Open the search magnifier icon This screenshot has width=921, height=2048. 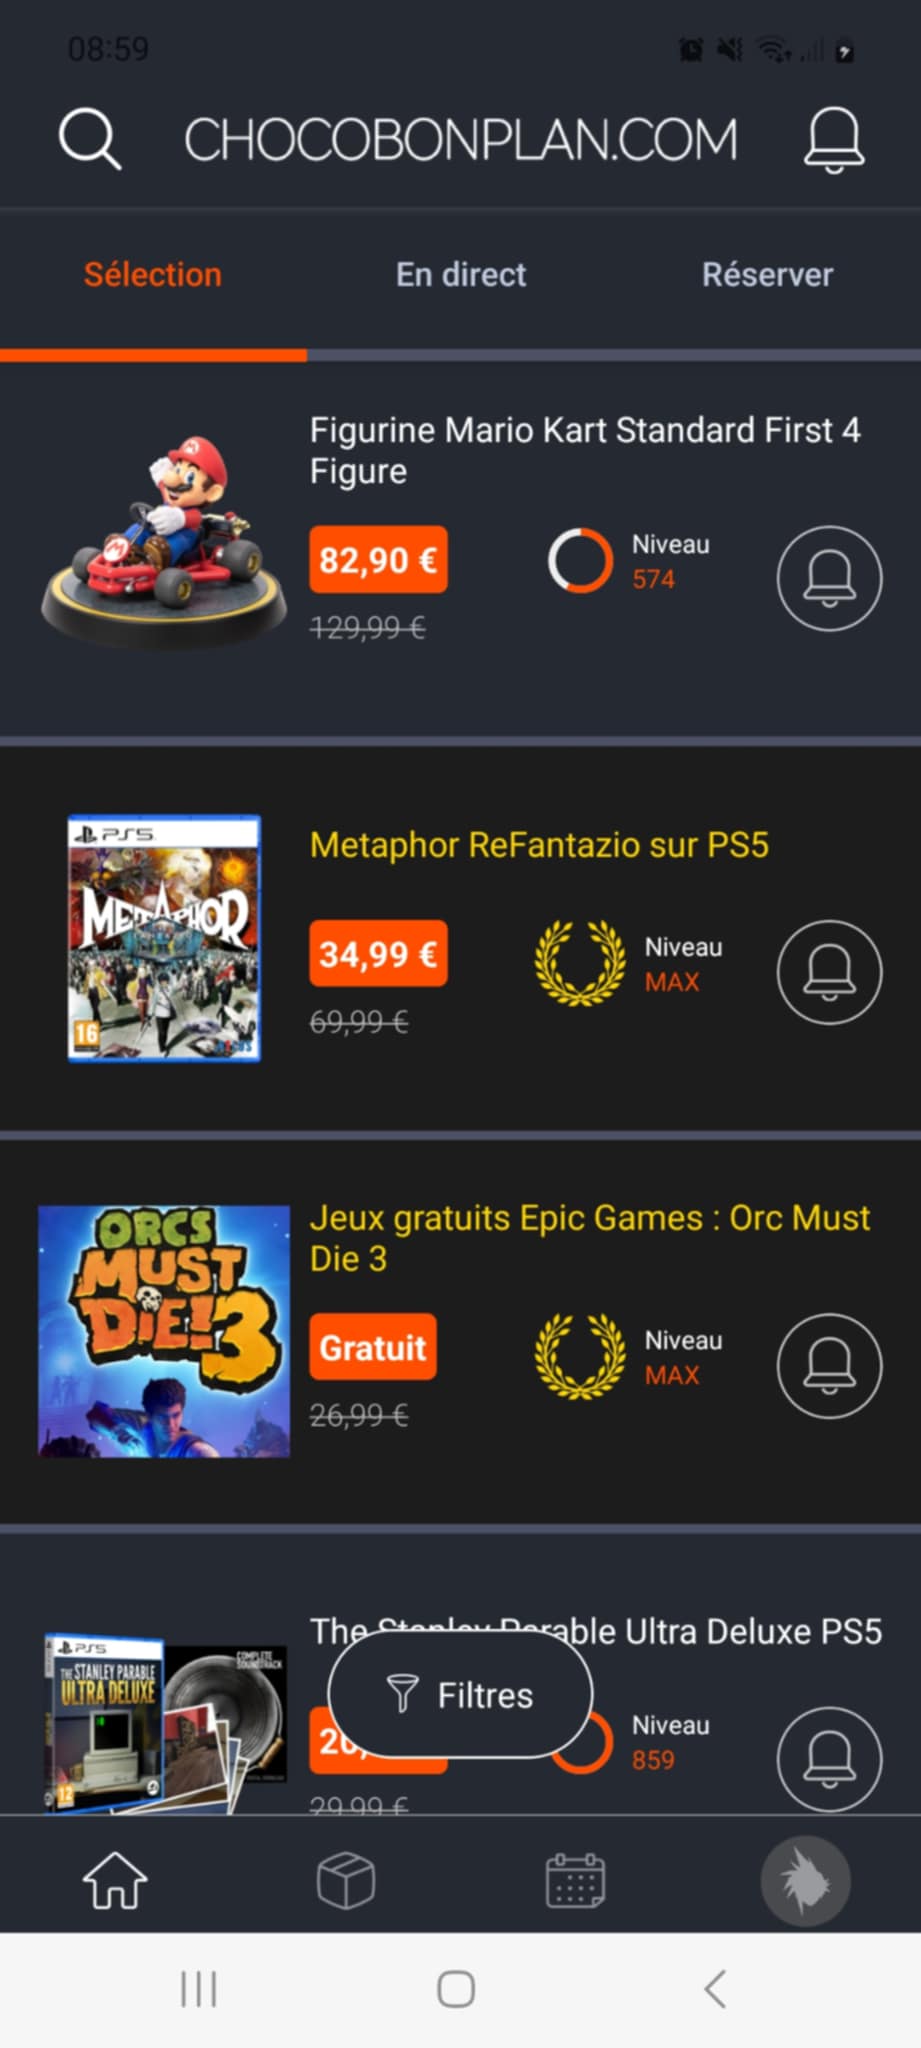[90, 139]
